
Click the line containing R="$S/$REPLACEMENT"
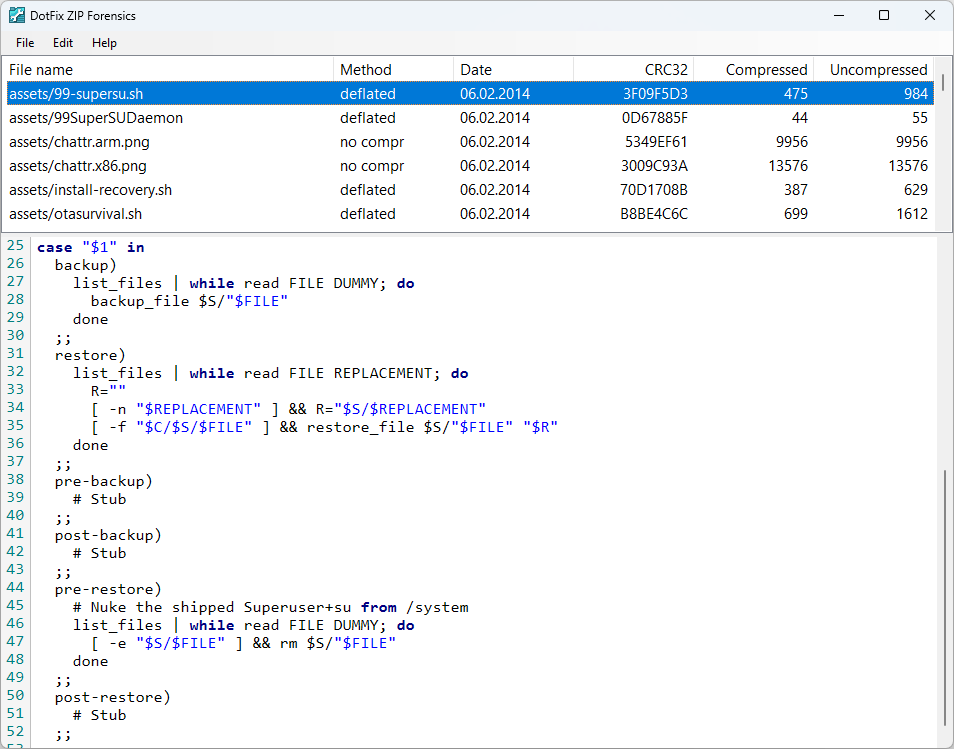(x=288, y=409)
